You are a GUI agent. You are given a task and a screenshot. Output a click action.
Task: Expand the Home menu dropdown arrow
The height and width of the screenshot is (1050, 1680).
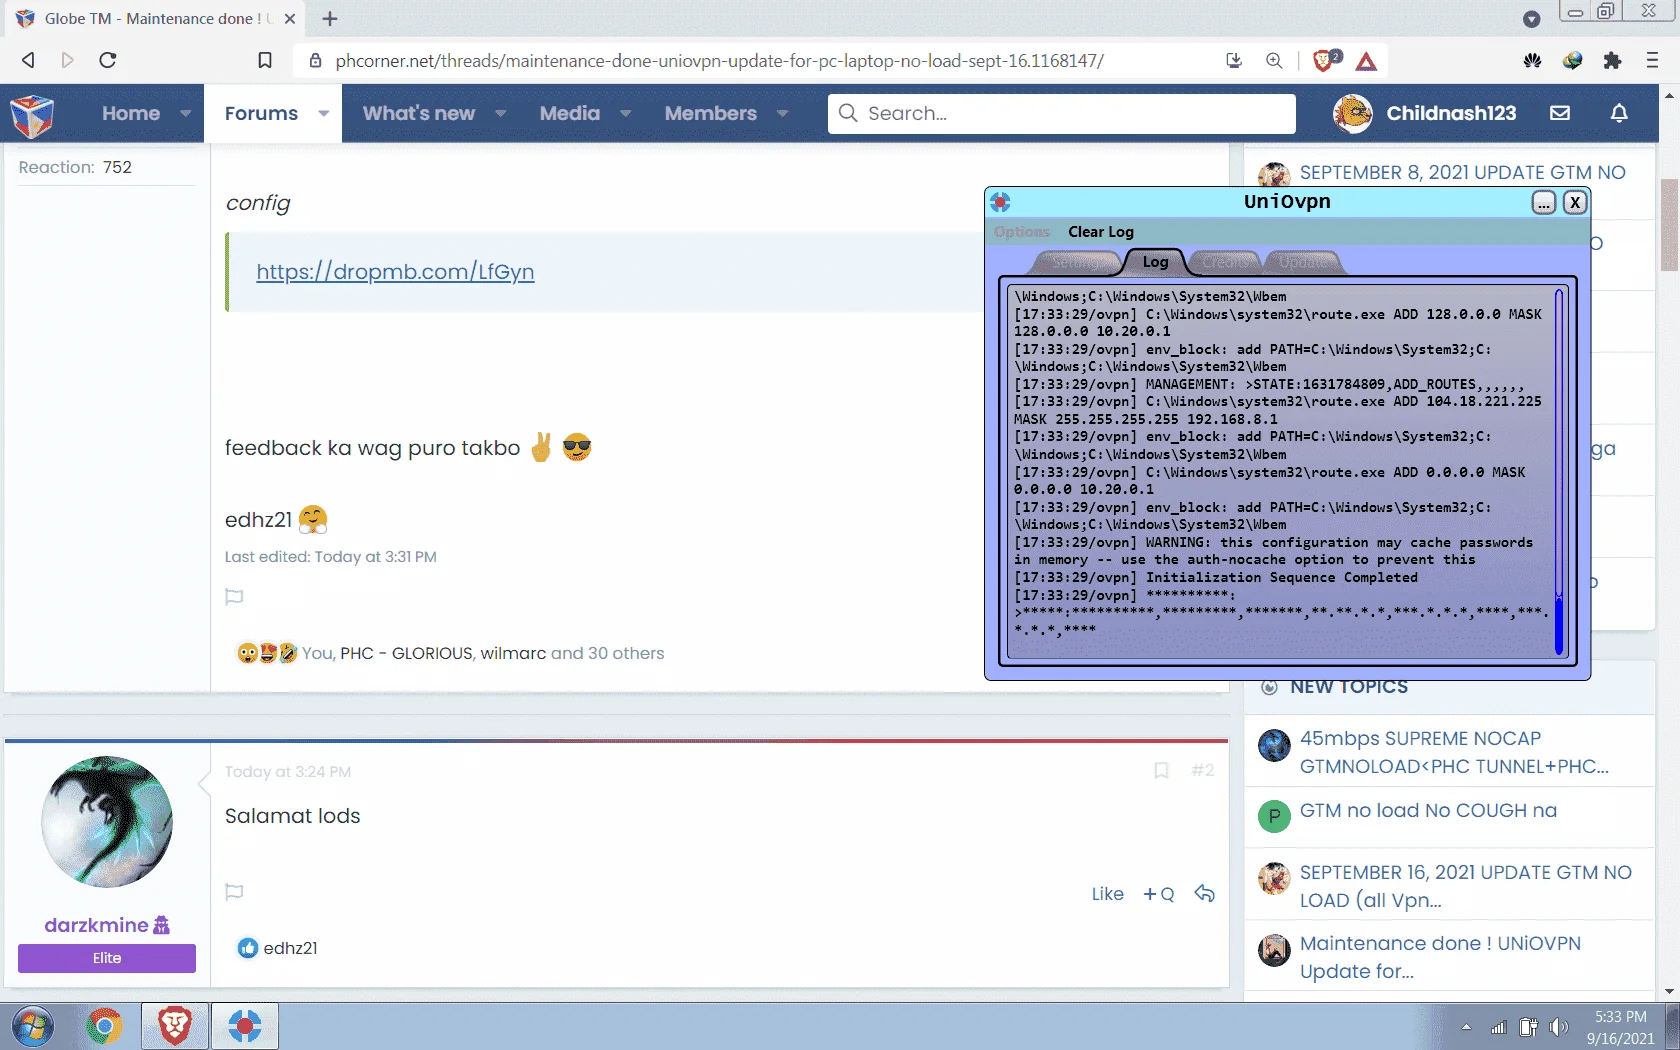point(186,114)
